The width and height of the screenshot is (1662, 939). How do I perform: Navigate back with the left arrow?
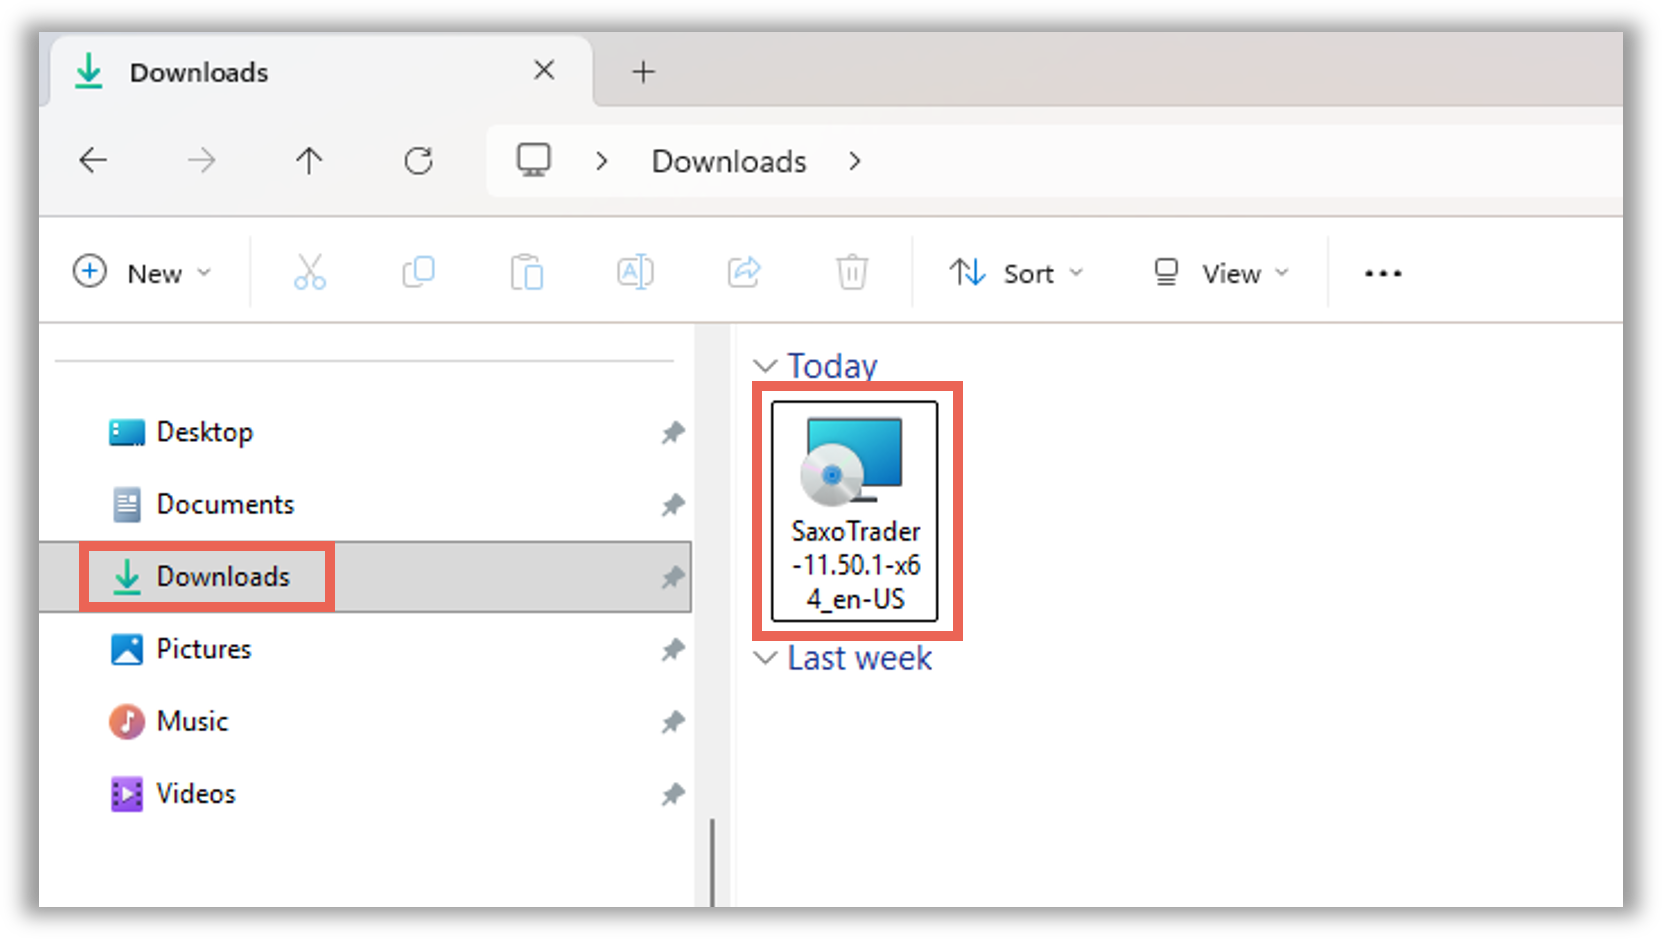pos(93,161)
